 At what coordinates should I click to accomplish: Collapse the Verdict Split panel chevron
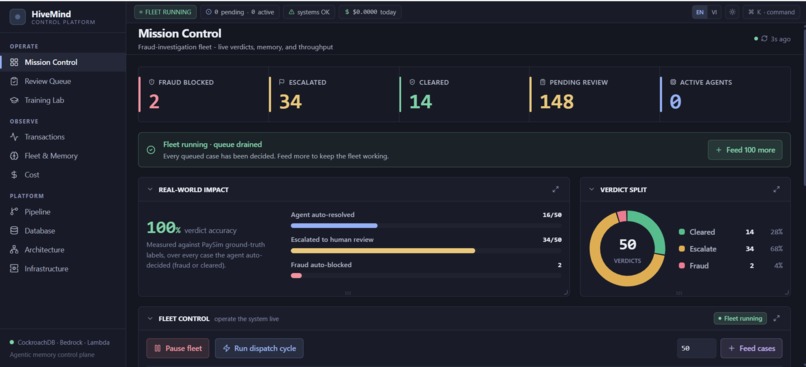click(592, 189)
